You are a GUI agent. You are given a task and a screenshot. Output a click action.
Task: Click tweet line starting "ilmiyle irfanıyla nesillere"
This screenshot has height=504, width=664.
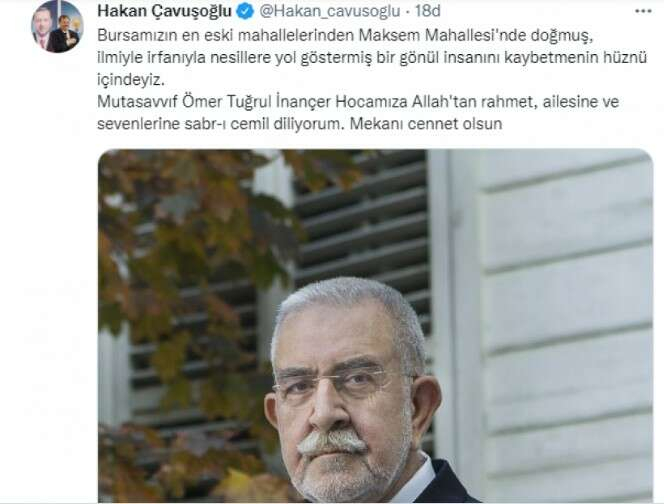[x=372, y=58]
